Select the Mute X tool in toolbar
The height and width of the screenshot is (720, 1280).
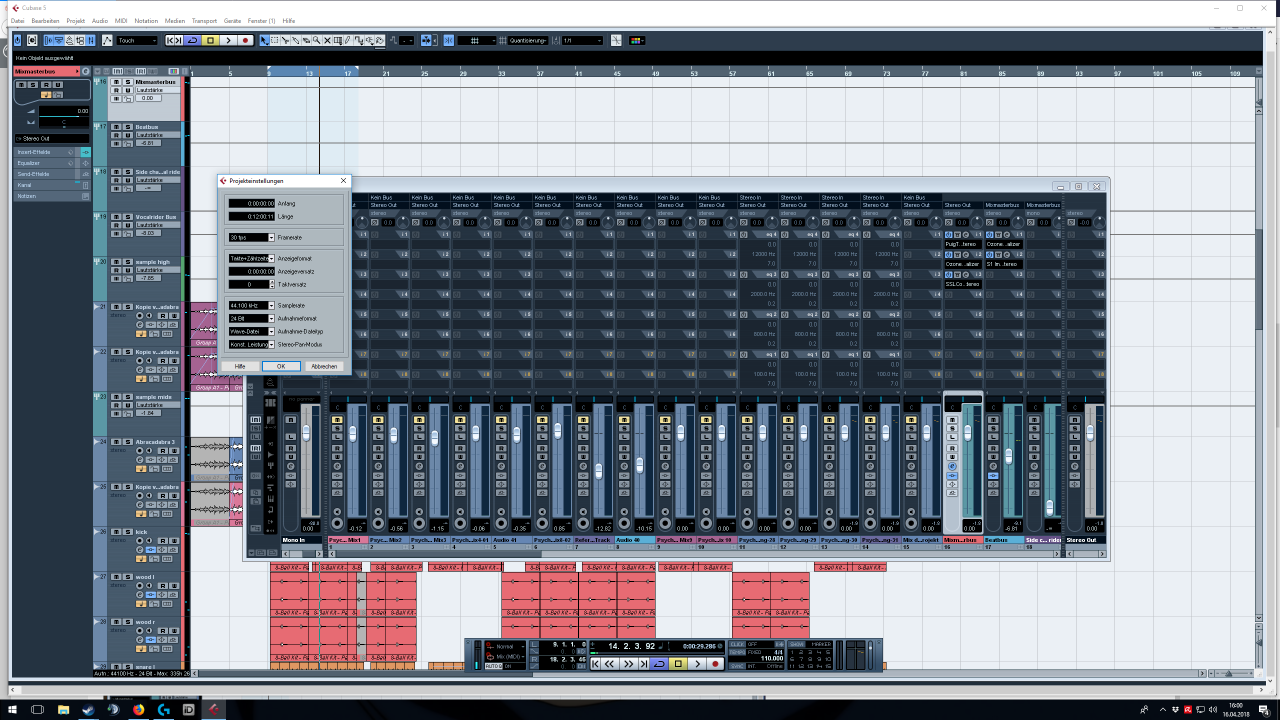[326, 40]
